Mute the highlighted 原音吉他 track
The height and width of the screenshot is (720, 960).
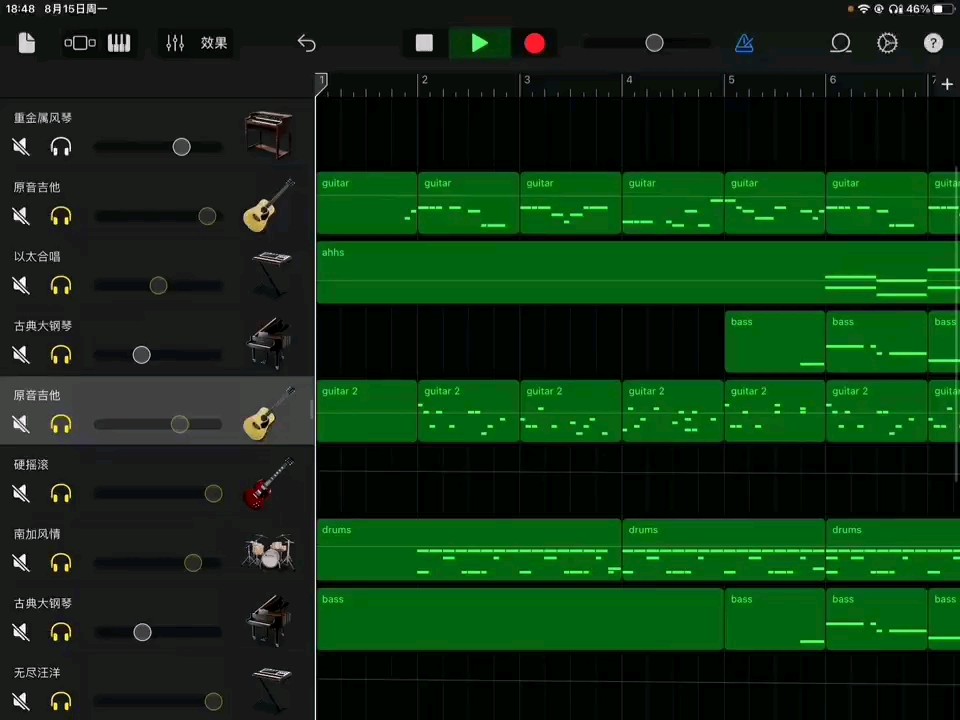21,424
